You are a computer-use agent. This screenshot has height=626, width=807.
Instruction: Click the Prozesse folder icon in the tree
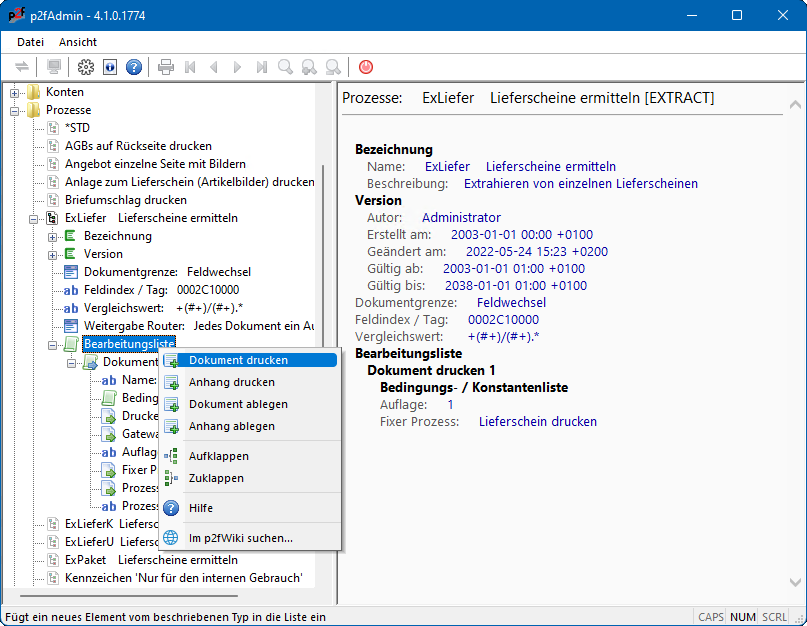tap(35, 110)
